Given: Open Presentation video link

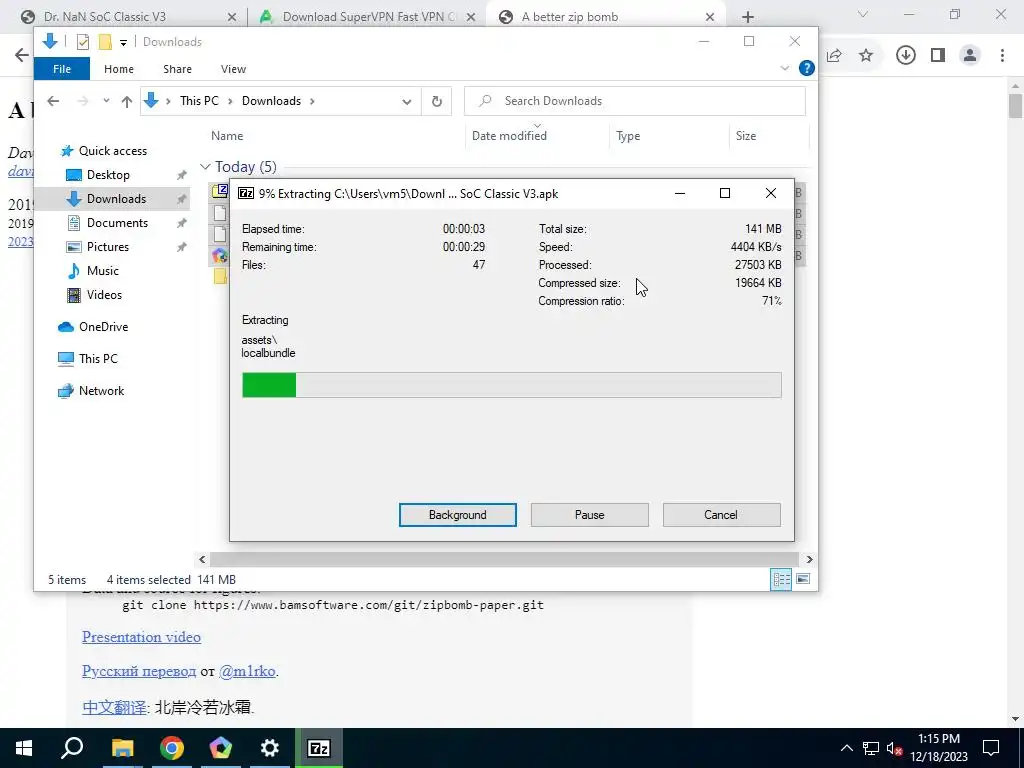Looking at the screenshot, I should tap(141, 637).
